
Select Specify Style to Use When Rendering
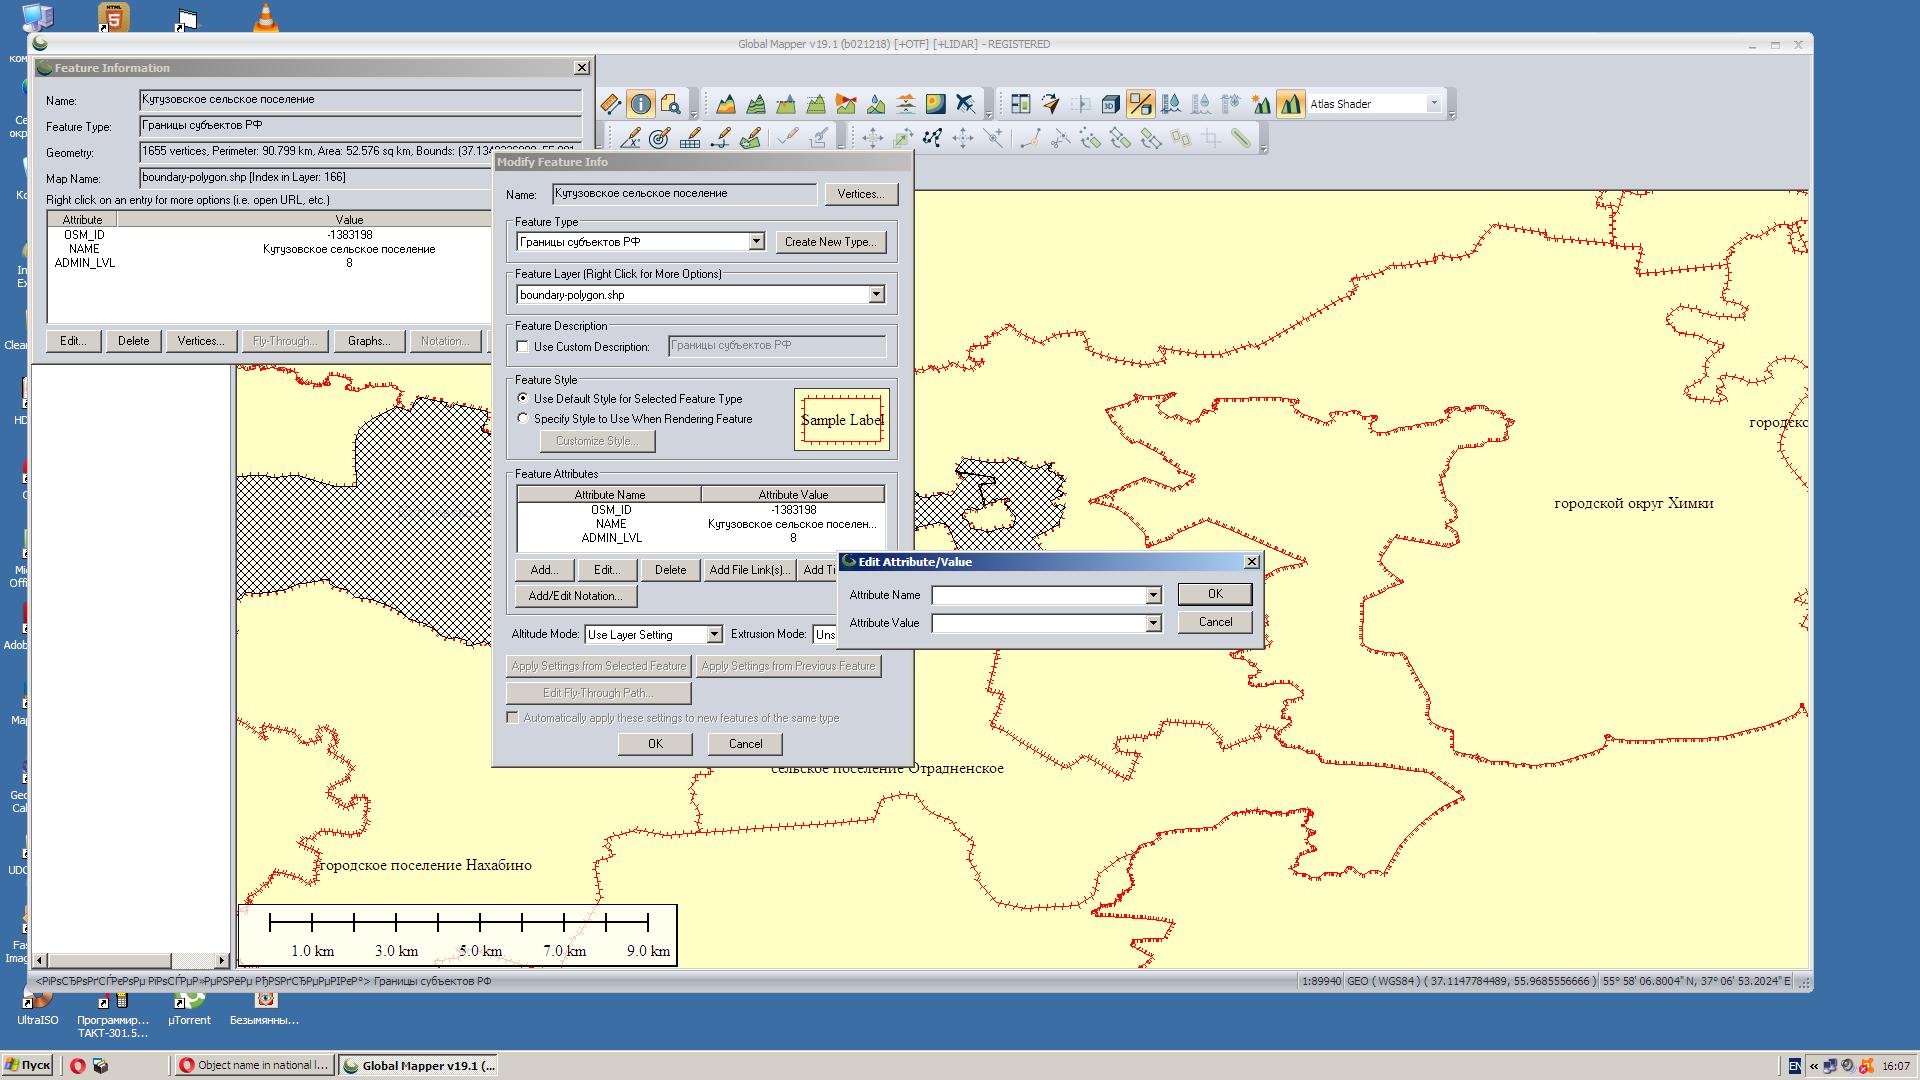[x=522, y=419]
